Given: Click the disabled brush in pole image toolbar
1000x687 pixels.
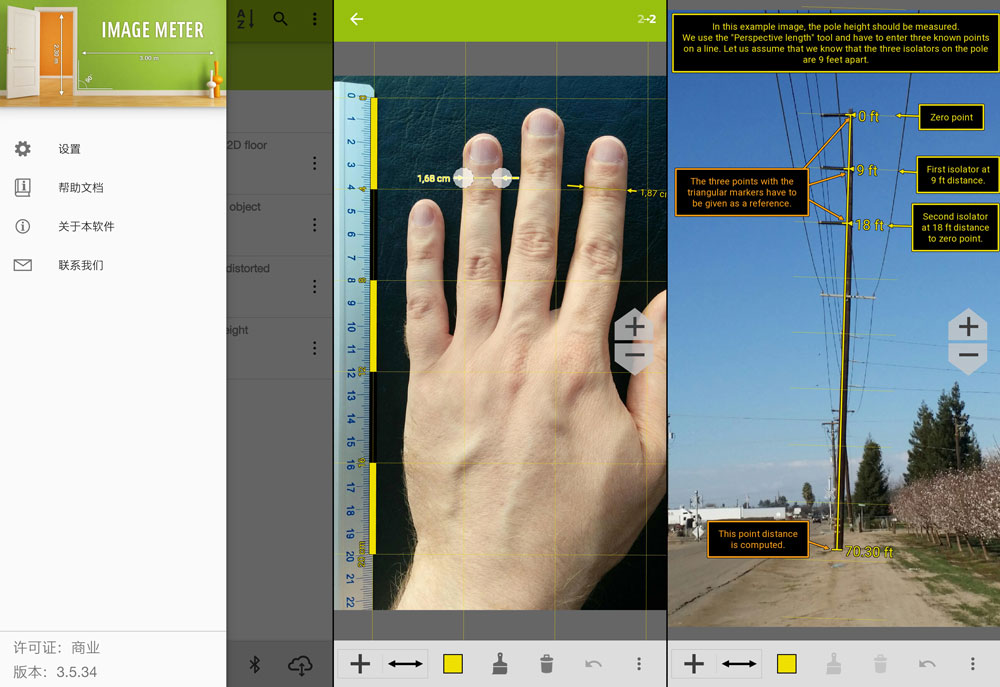Looking at the screenshot, I should 834,664.
